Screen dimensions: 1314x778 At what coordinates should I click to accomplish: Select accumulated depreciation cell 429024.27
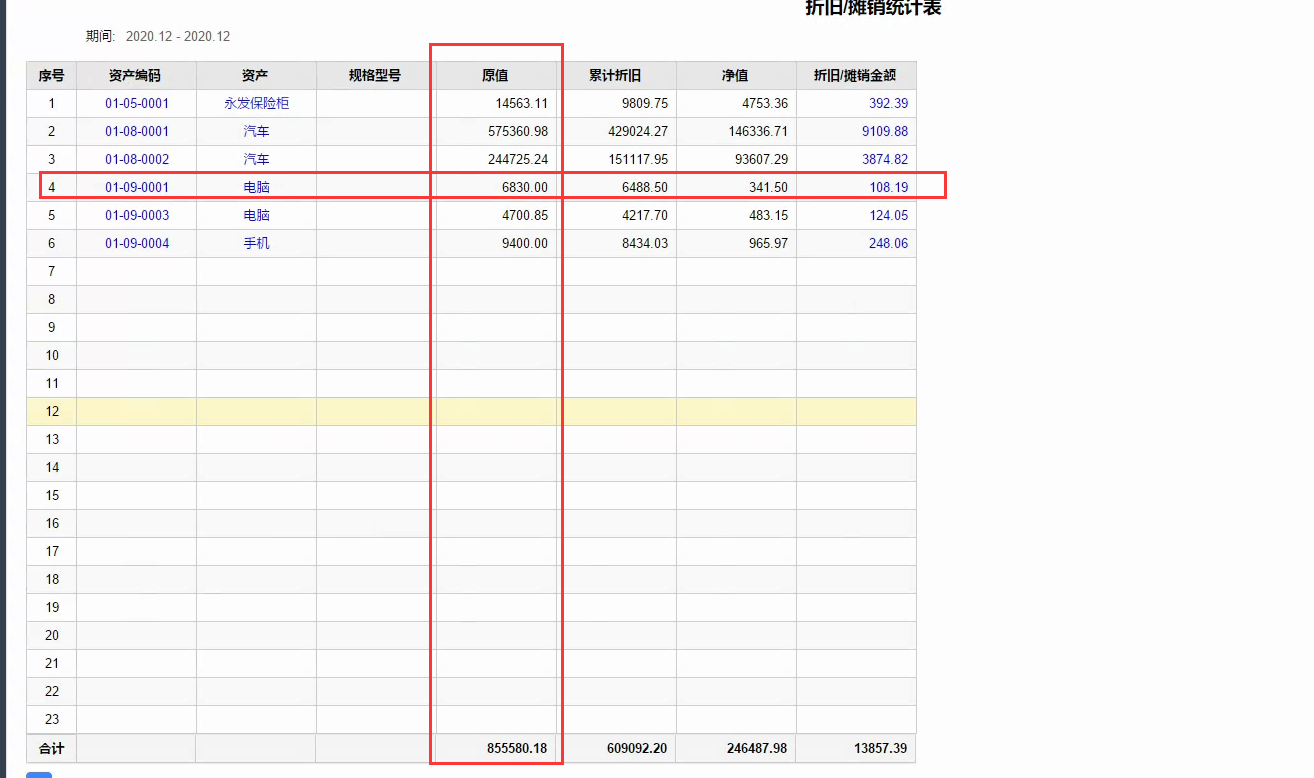(616, 131)
